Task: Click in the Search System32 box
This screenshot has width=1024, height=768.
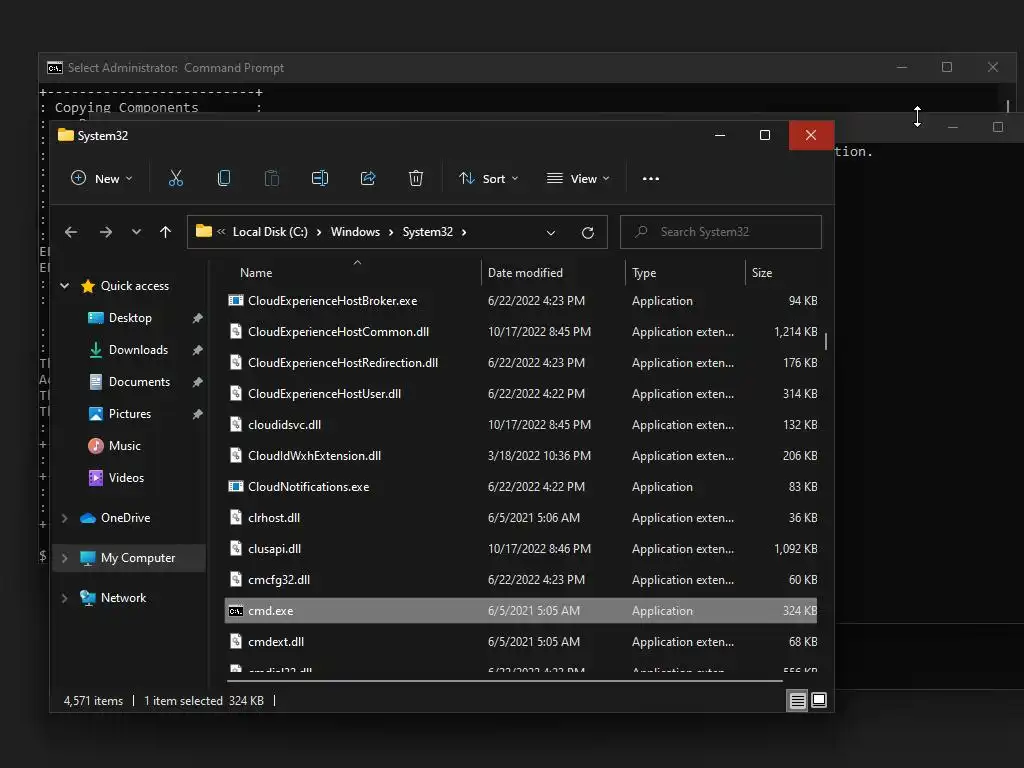Action: tap(720, 232)
